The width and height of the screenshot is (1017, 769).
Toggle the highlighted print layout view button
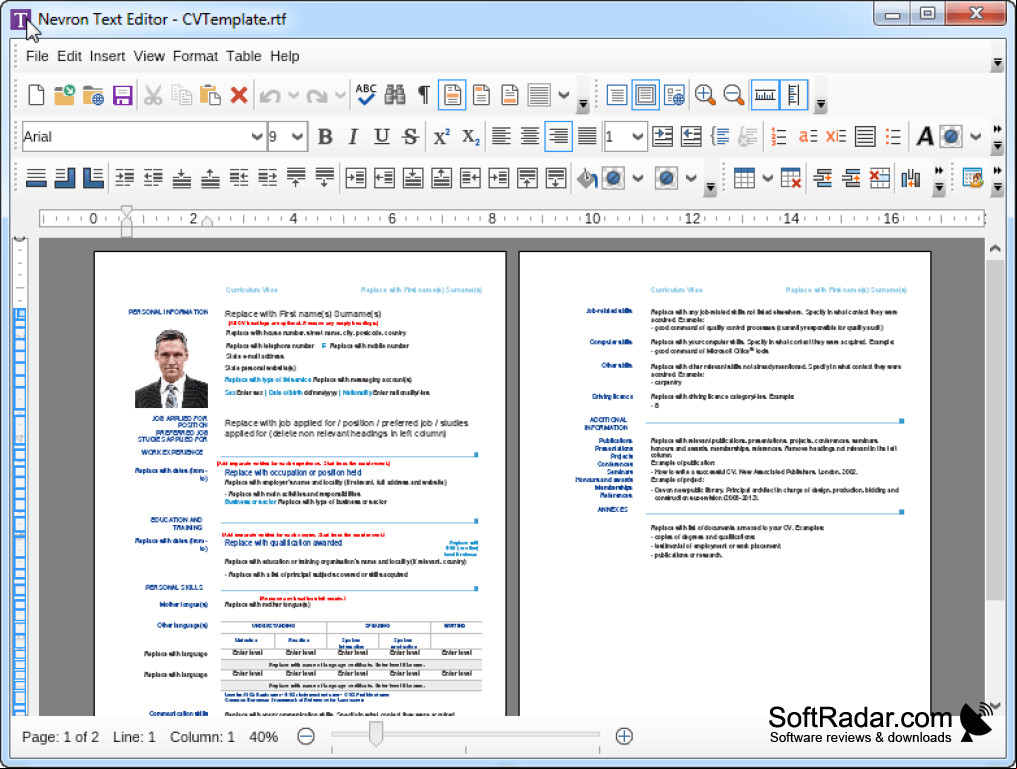pos(645,95)
